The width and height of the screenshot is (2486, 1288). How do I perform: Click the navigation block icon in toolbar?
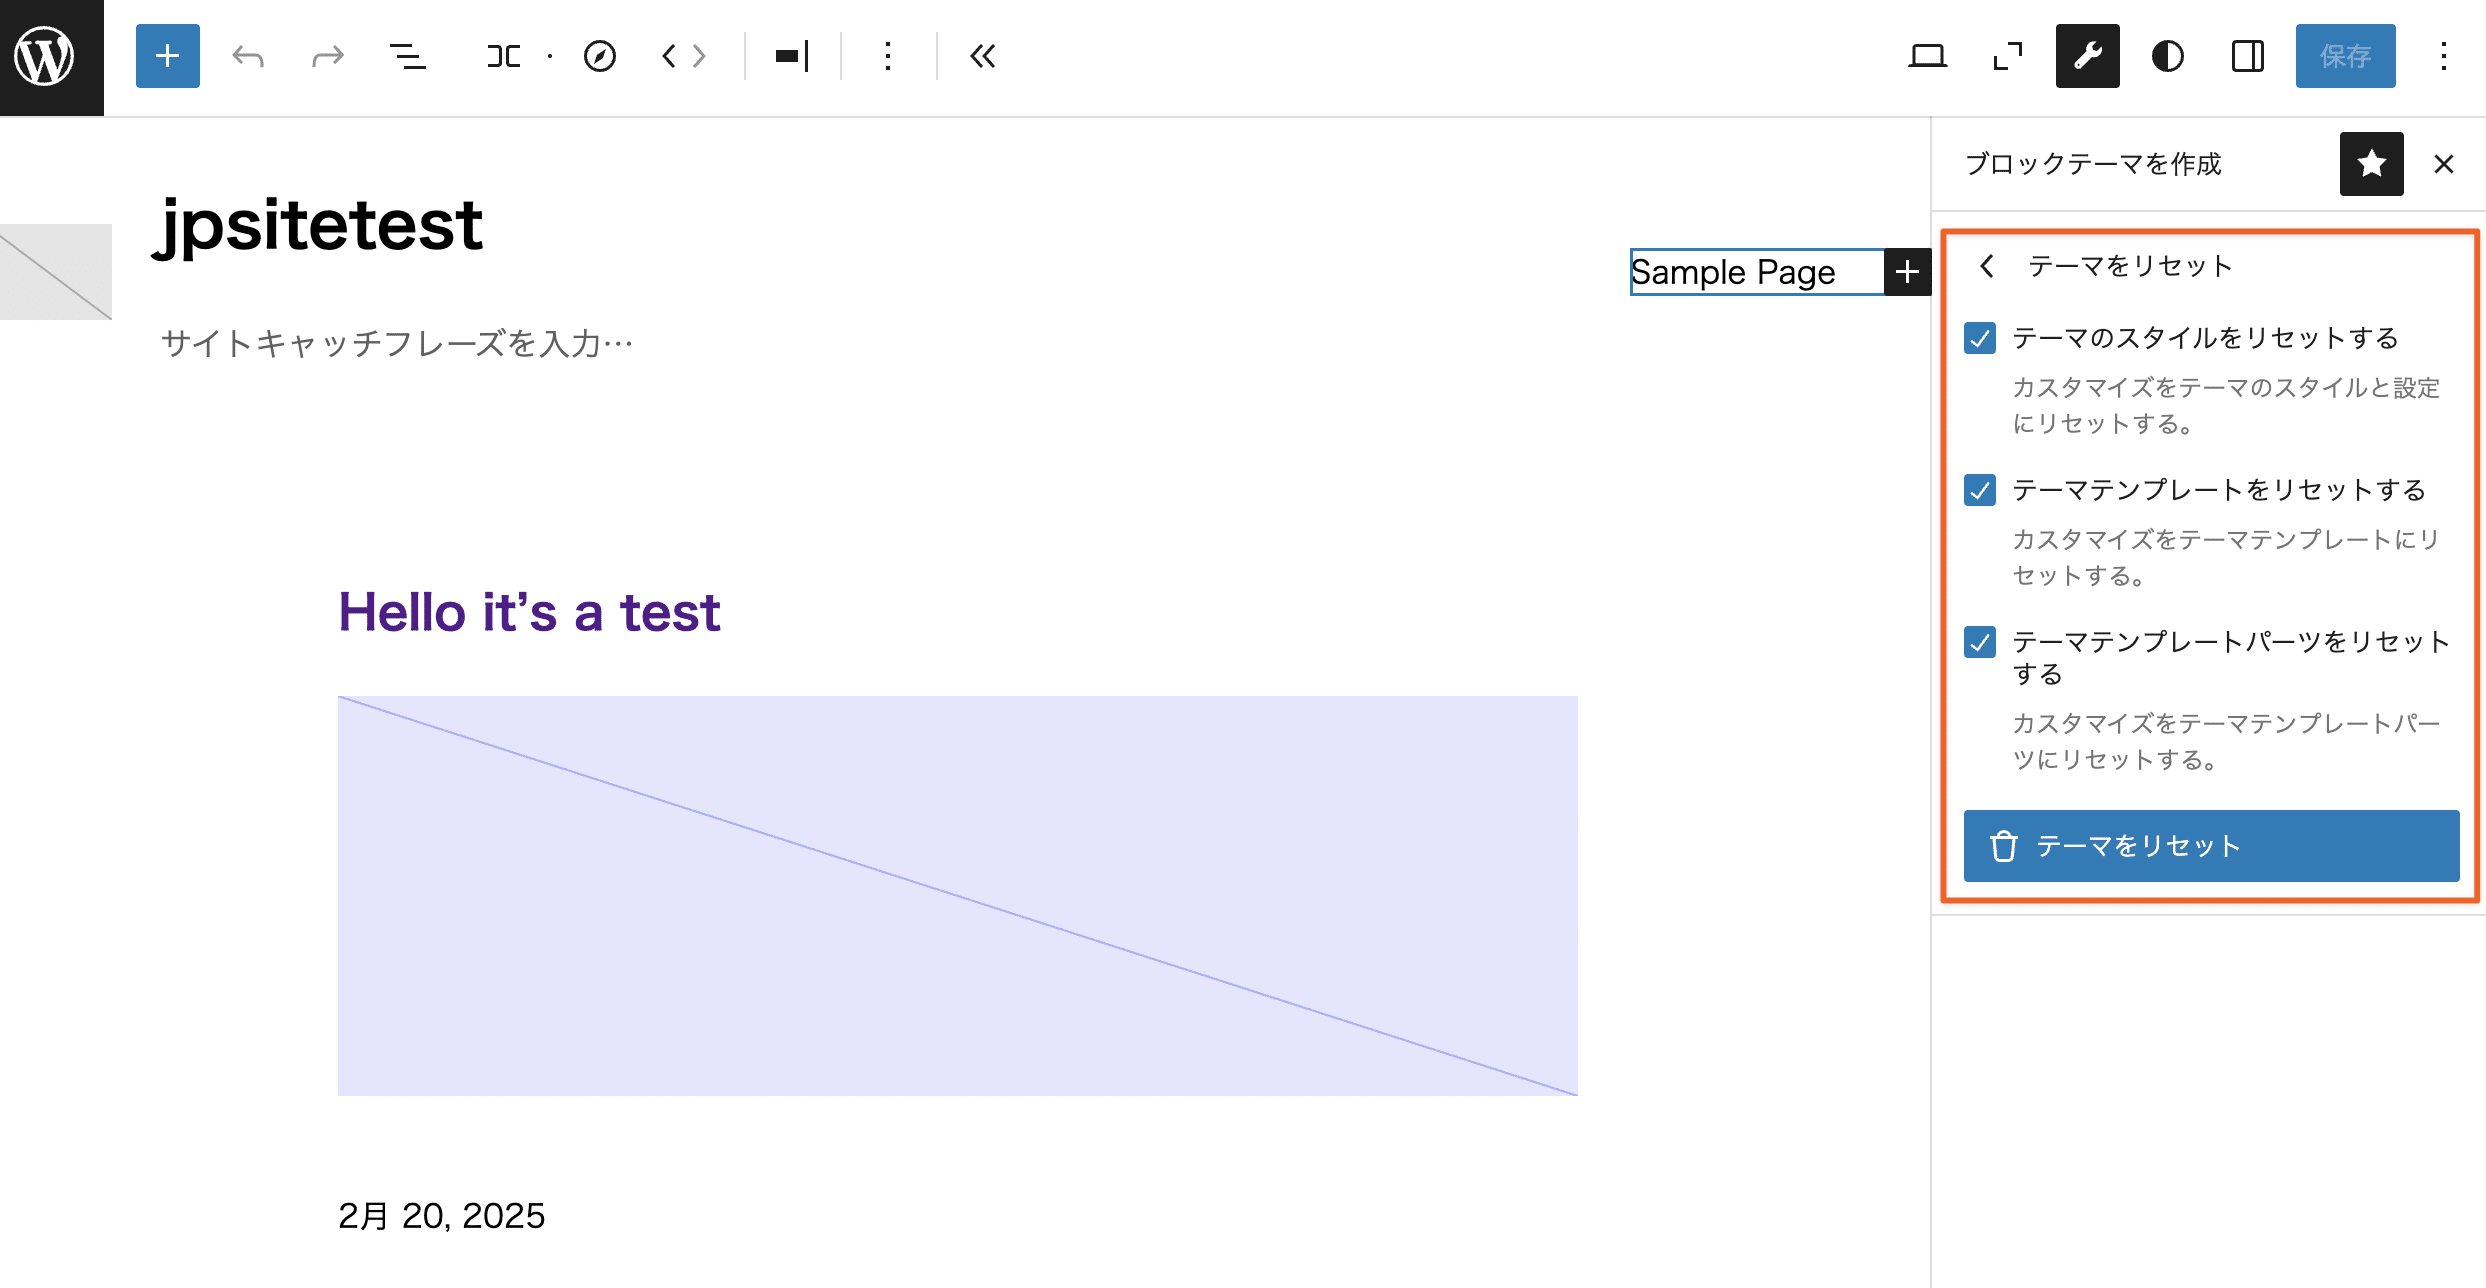tap(504, 56)
